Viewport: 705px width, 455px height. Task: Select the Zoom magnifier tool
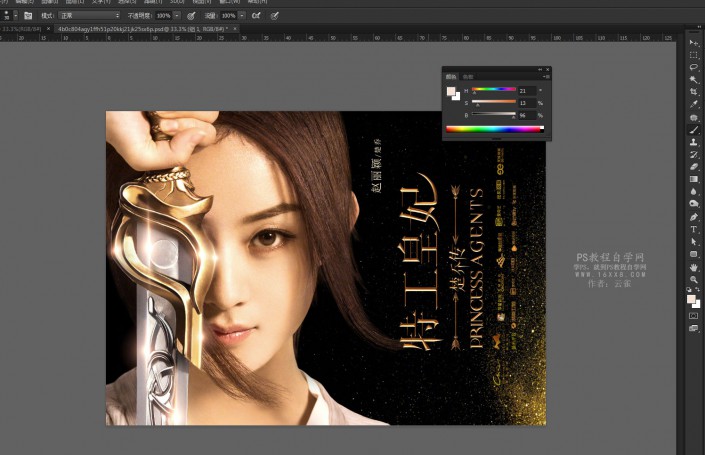(x=694, y=279)
